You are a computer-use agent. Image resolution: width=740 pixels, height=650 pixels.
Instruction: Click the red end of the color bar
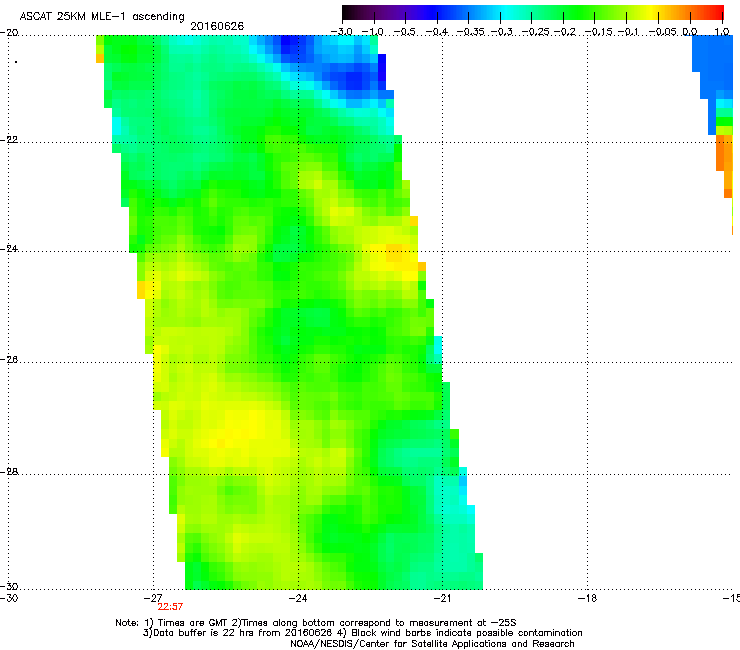pyautogui.click(x=717, y=12)
